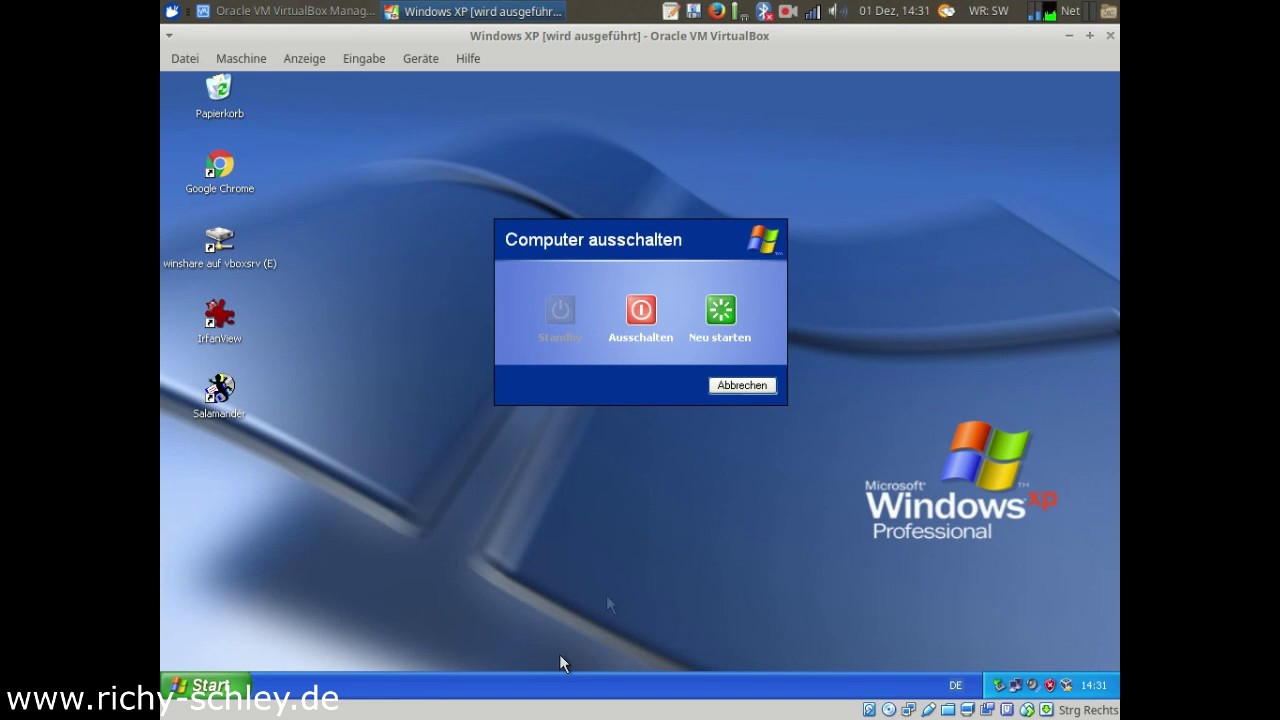Screen dimensions: 1280x720
Task: Click the XP network connection tray icon
Action: pyautogui.click(x=1015, y=685)
